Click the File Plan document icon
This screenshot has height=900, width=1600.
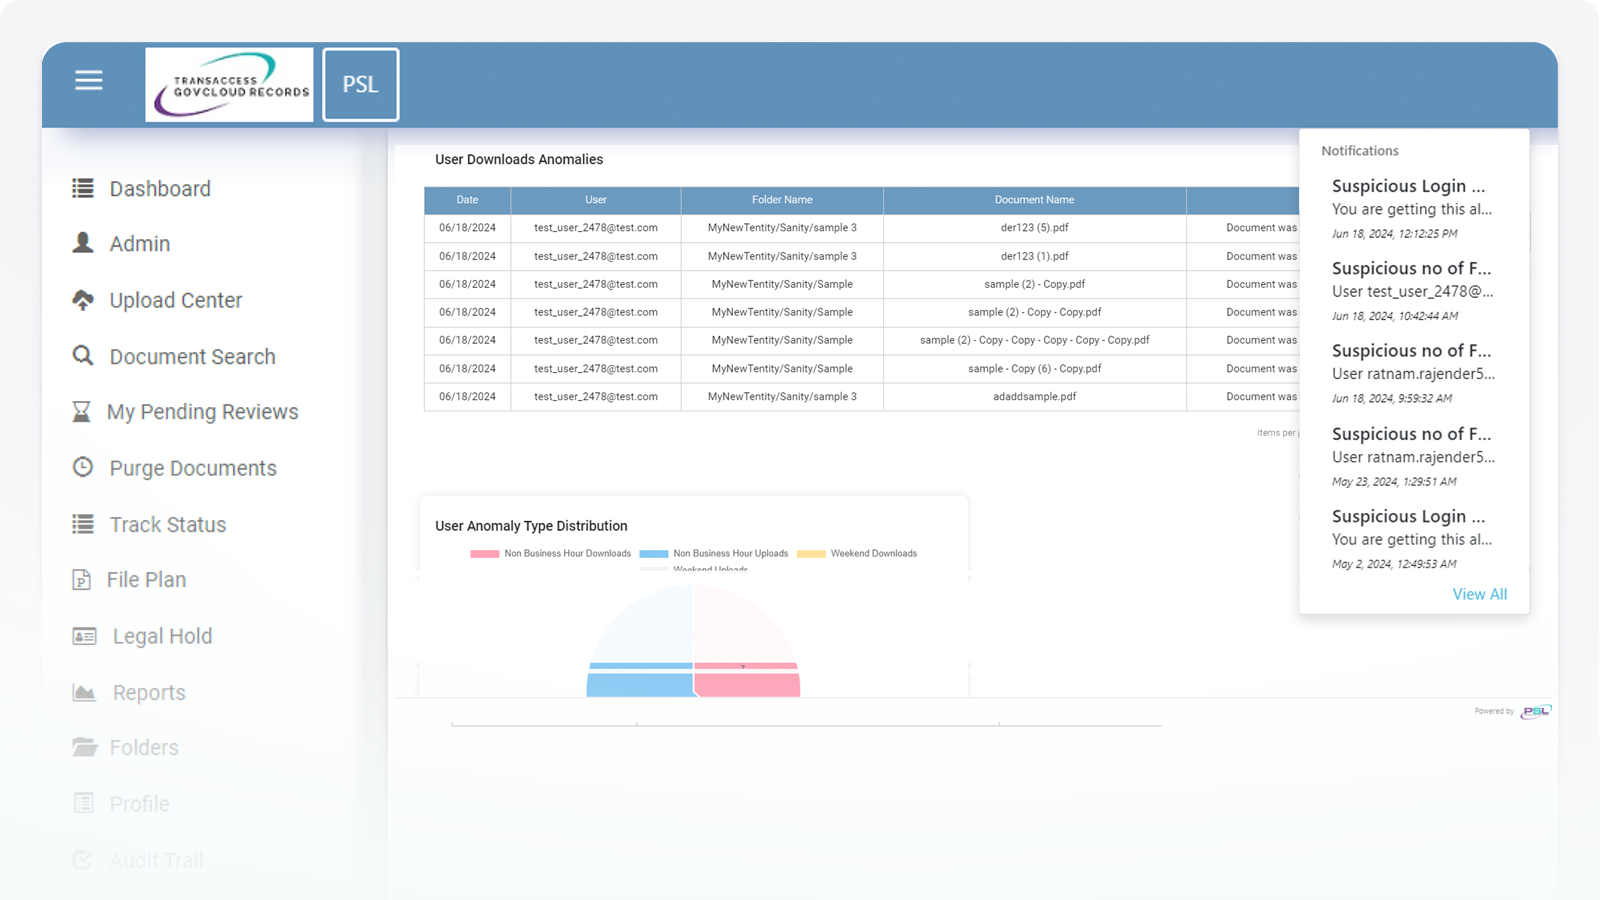click(82, 580)
